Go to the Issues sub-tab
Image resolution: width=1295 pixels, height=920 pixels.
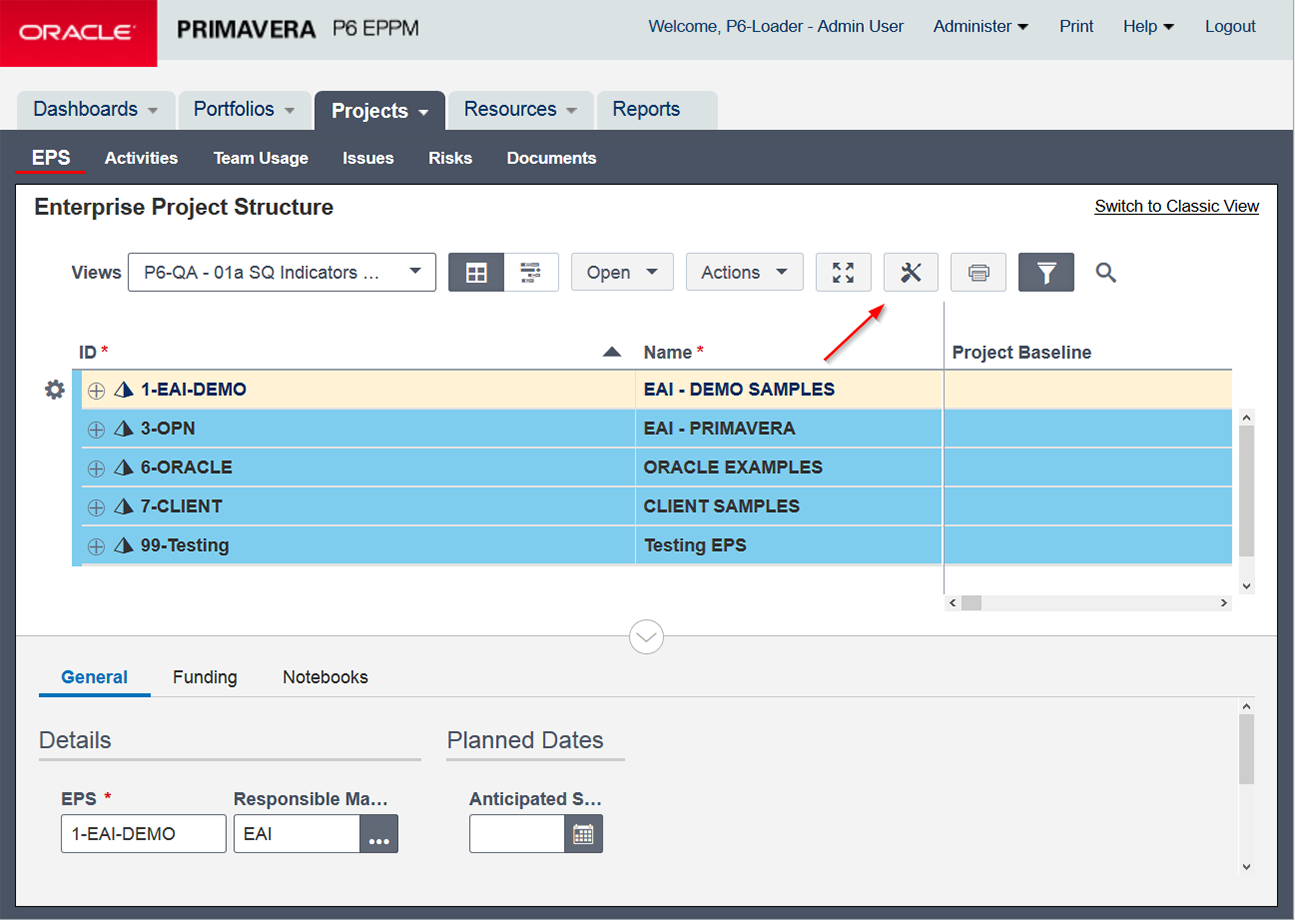pos(368,158)
